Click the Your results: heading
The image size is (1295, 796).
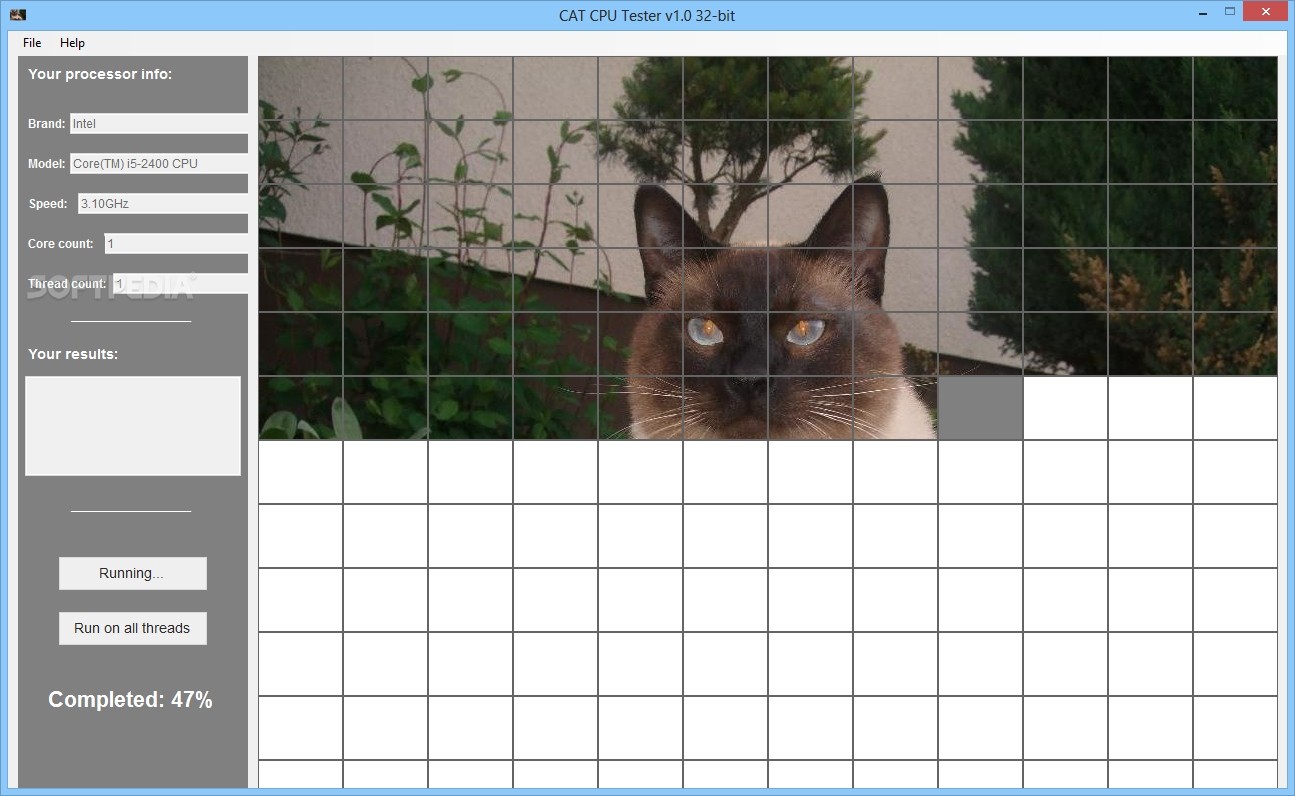click(x=73, y=354)
